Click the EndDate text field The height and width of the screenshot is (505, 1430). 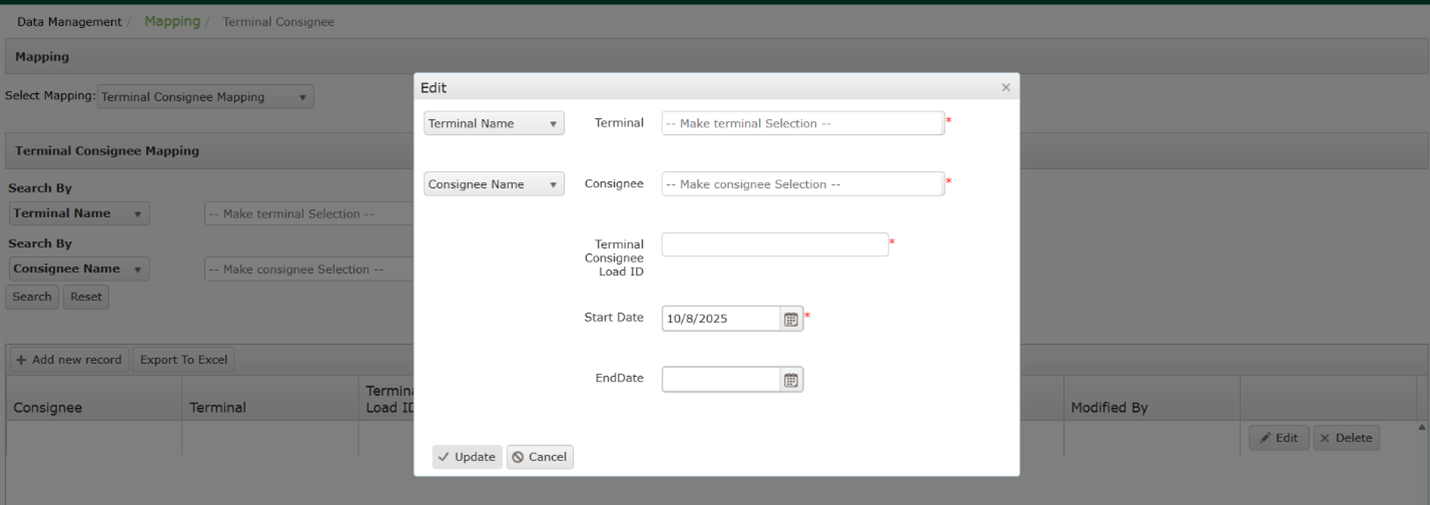pyautogui.click(x=721, y=380)
